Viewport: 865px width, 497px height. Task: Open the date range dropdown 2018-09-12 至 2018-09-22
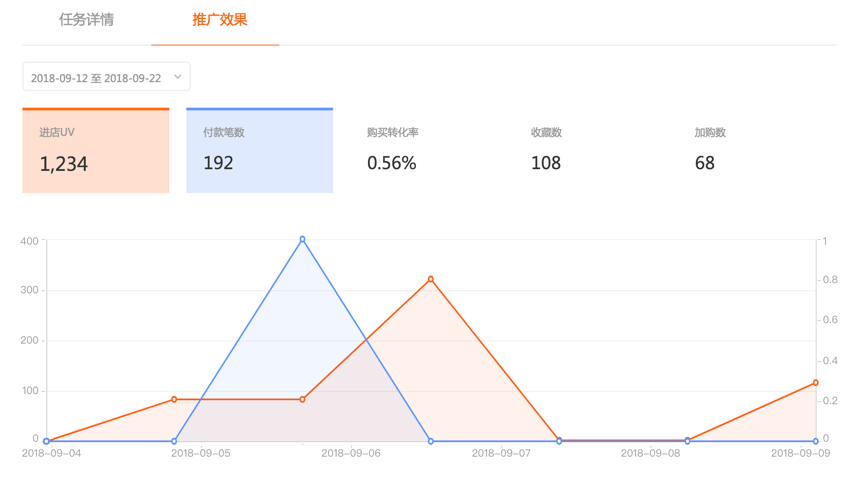pos(106,77)
